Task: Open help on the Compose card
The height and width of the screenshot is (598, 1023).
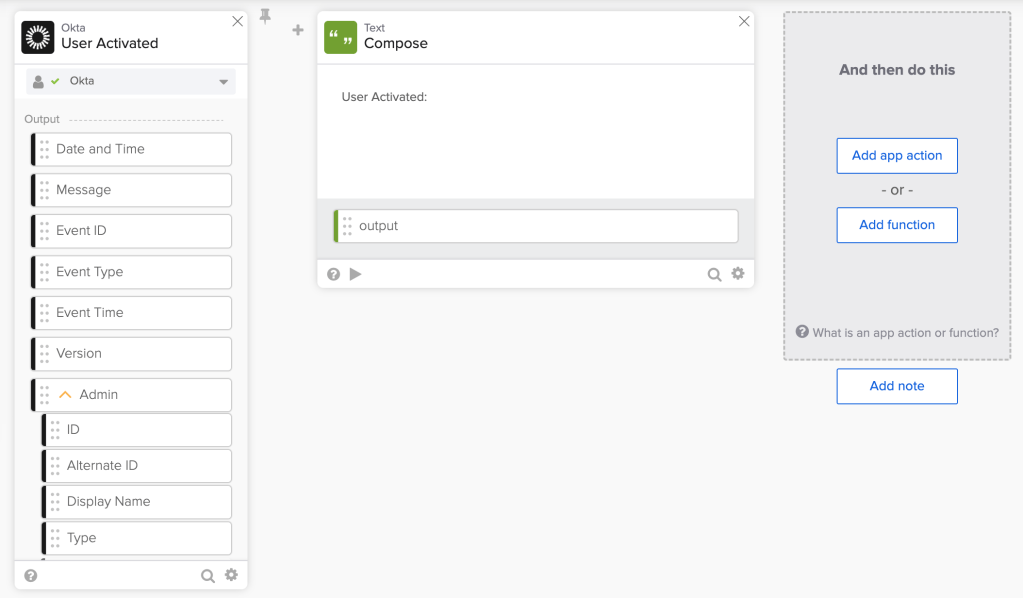Action: [x=334, y=274]
